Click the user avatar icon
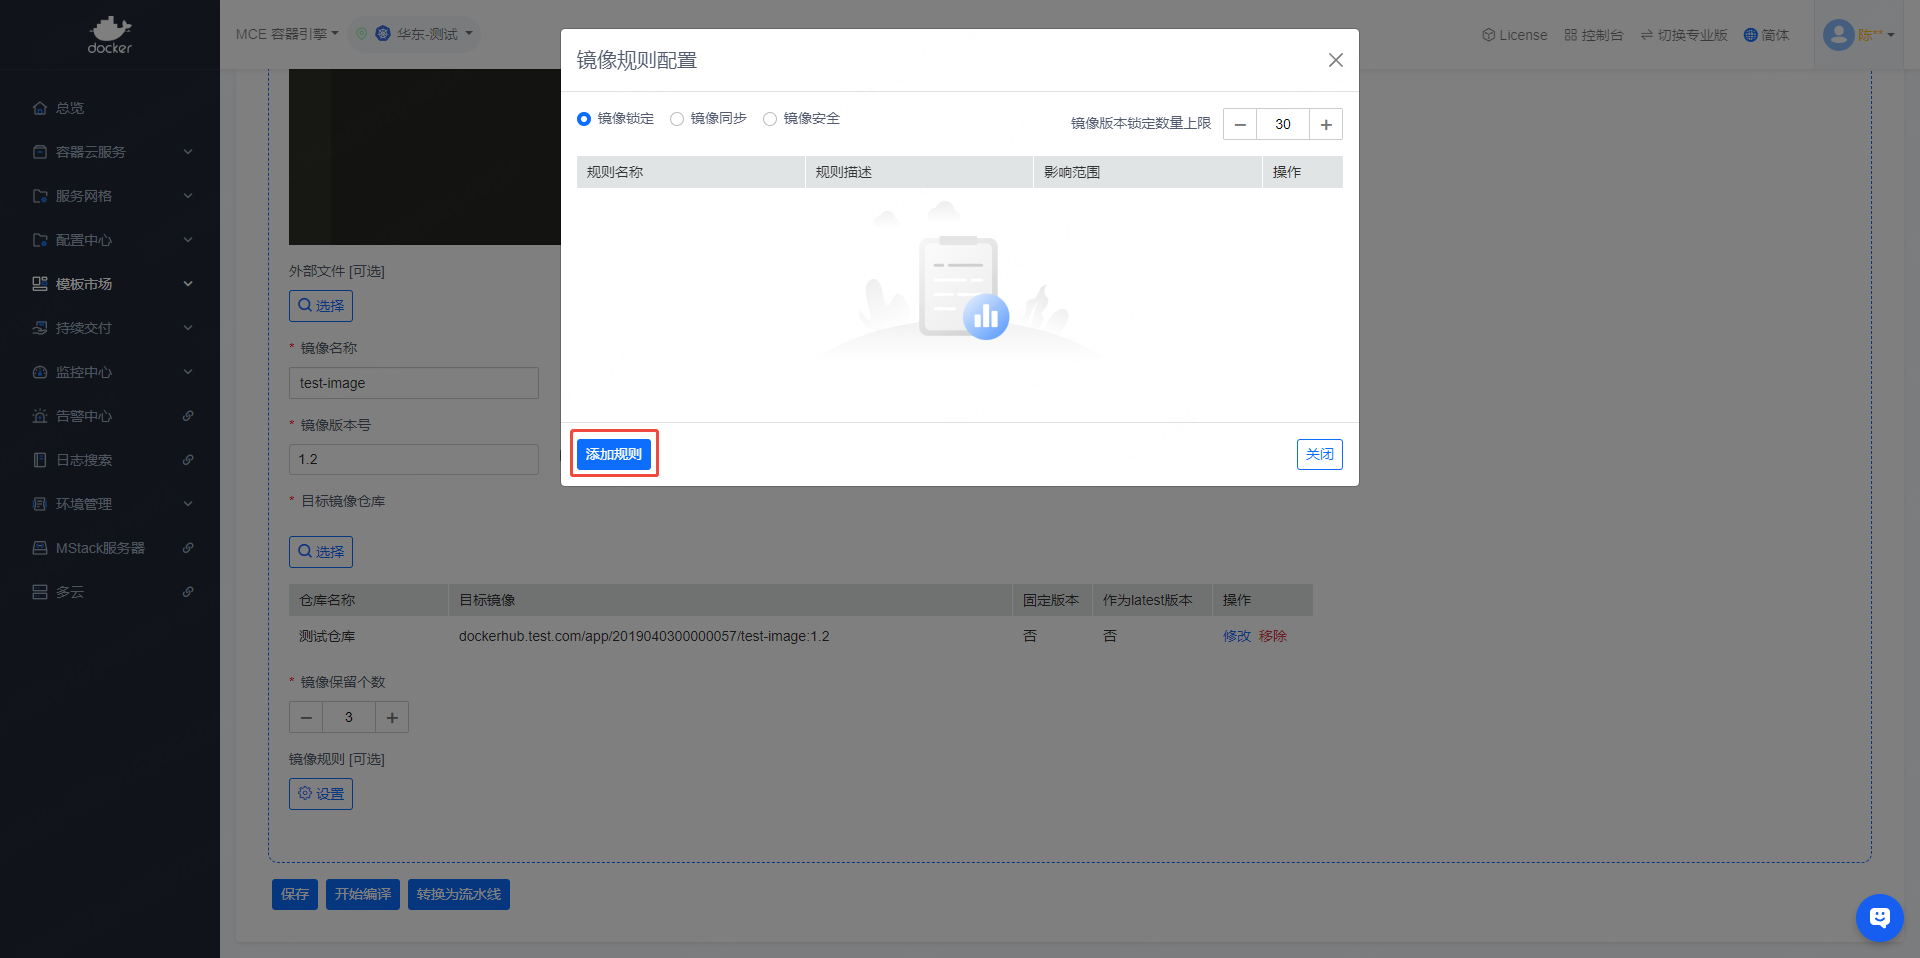This screenshot has height=958, width=1920. click(1838, 35)
